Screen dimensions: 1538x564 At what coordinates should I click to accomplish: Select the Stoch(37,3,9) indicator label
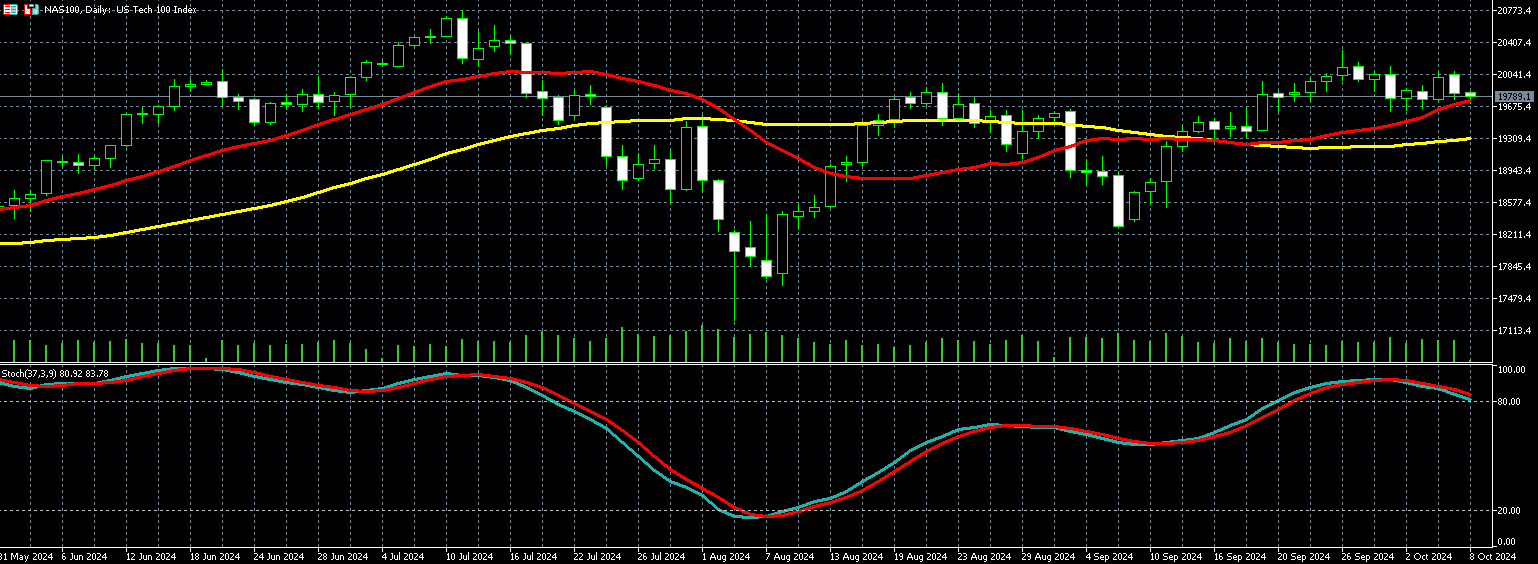54,373
